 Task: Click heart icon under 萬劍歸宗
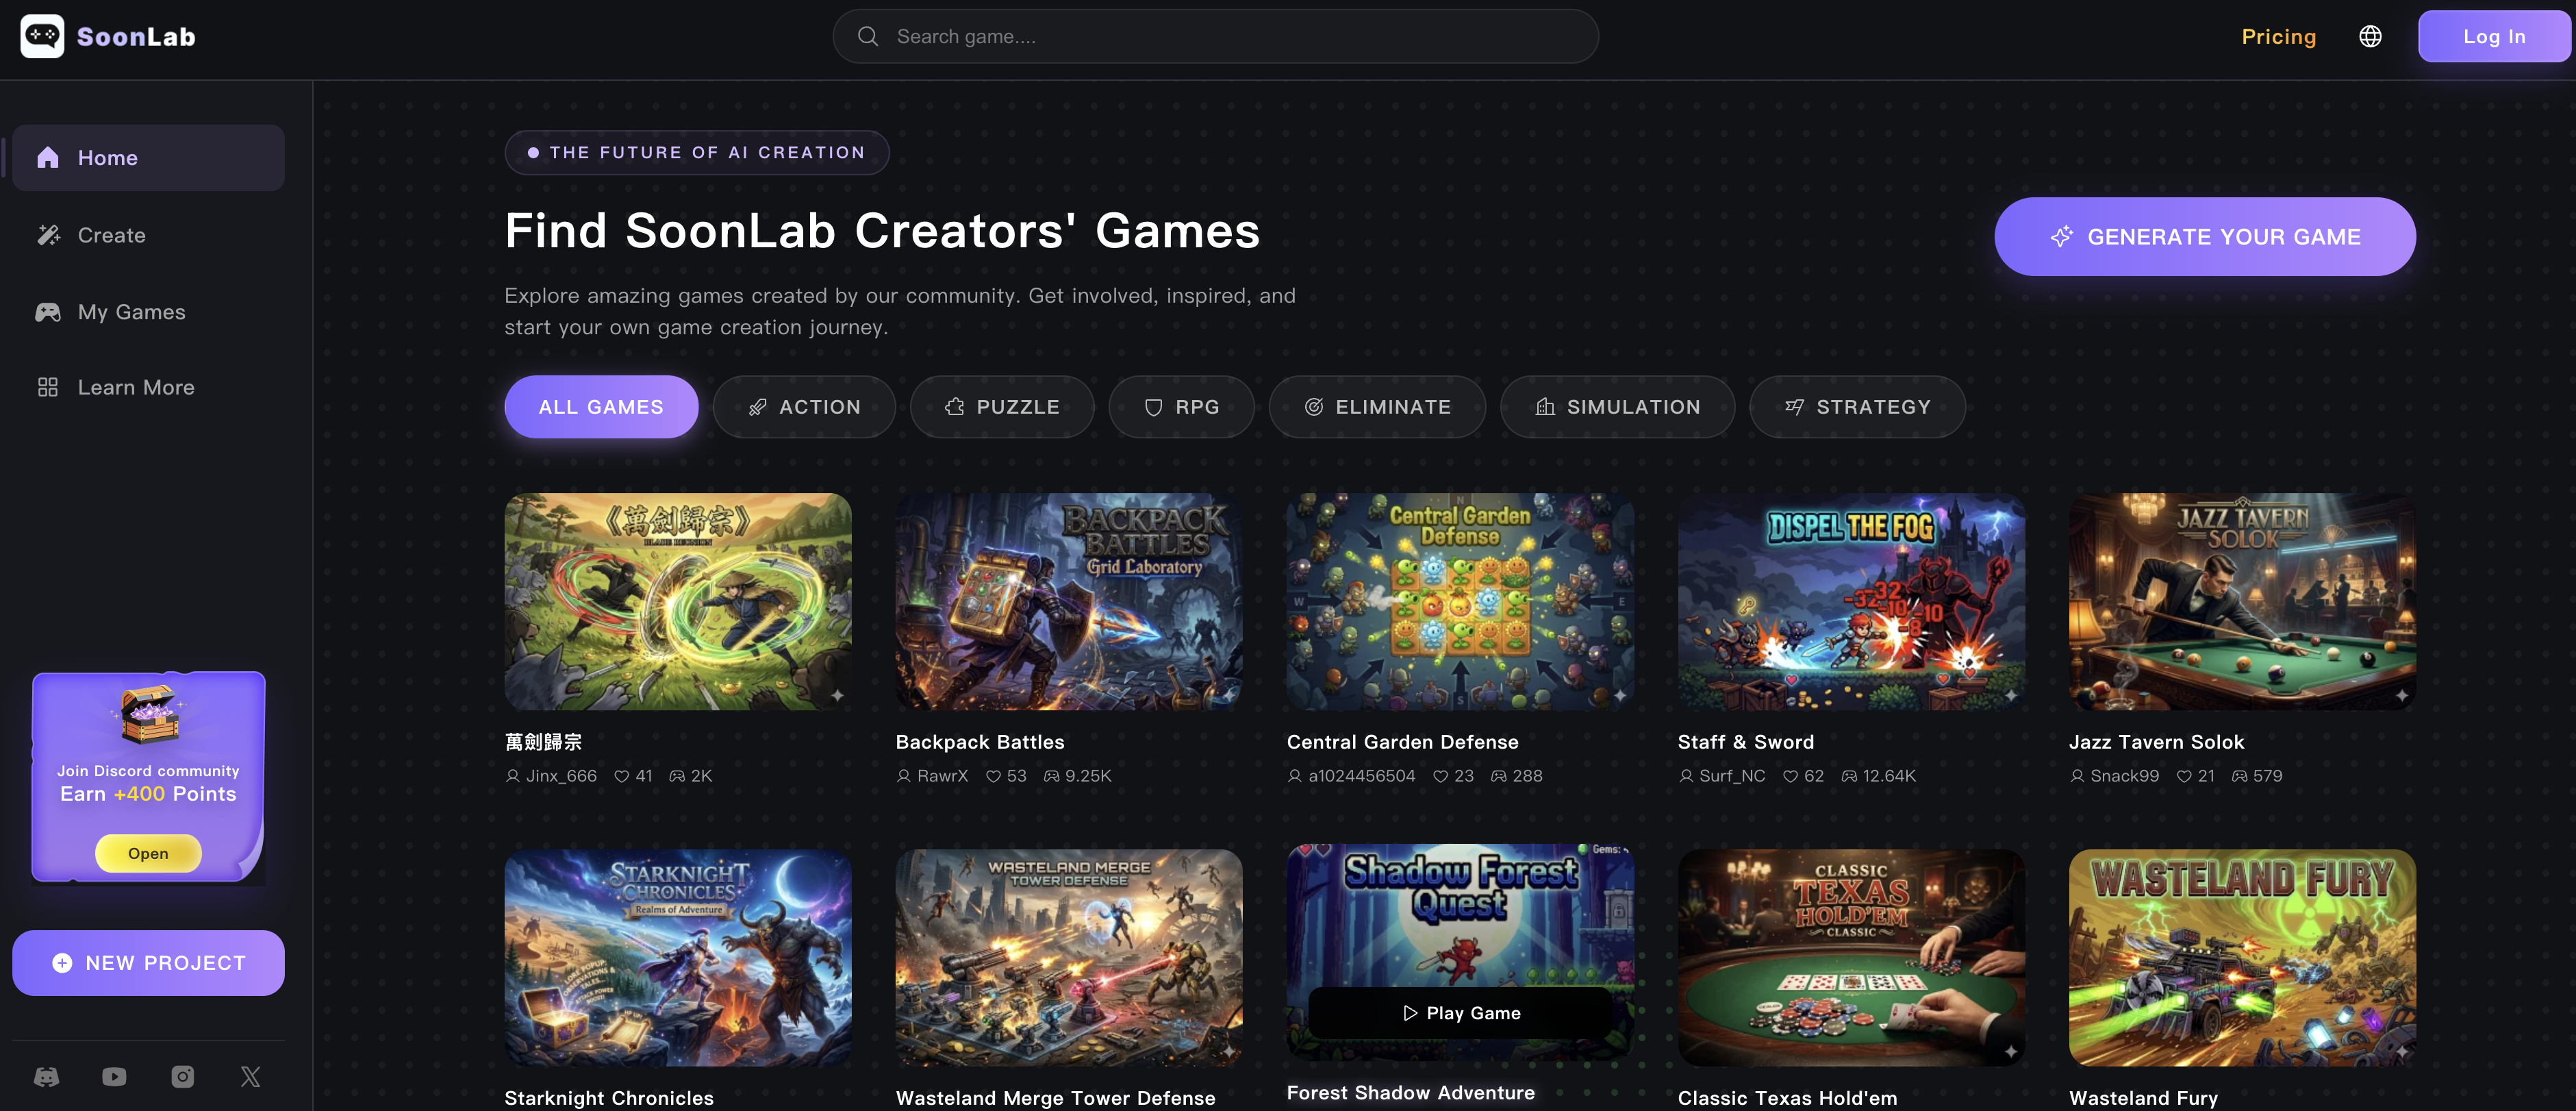click(621, 776)
